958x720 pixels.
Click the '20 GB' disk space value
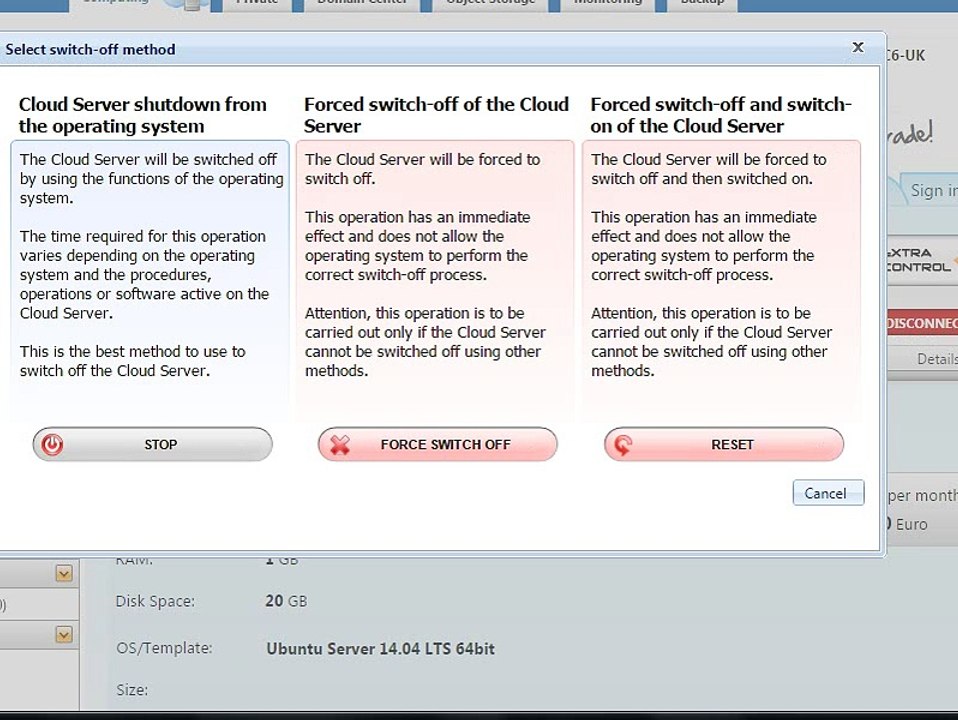(286, 601)
